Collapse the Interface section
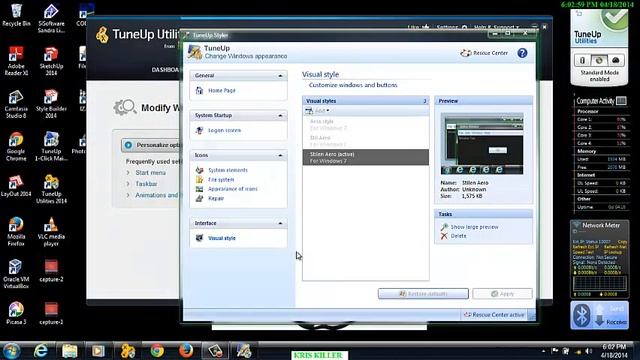 coord(280,224)
